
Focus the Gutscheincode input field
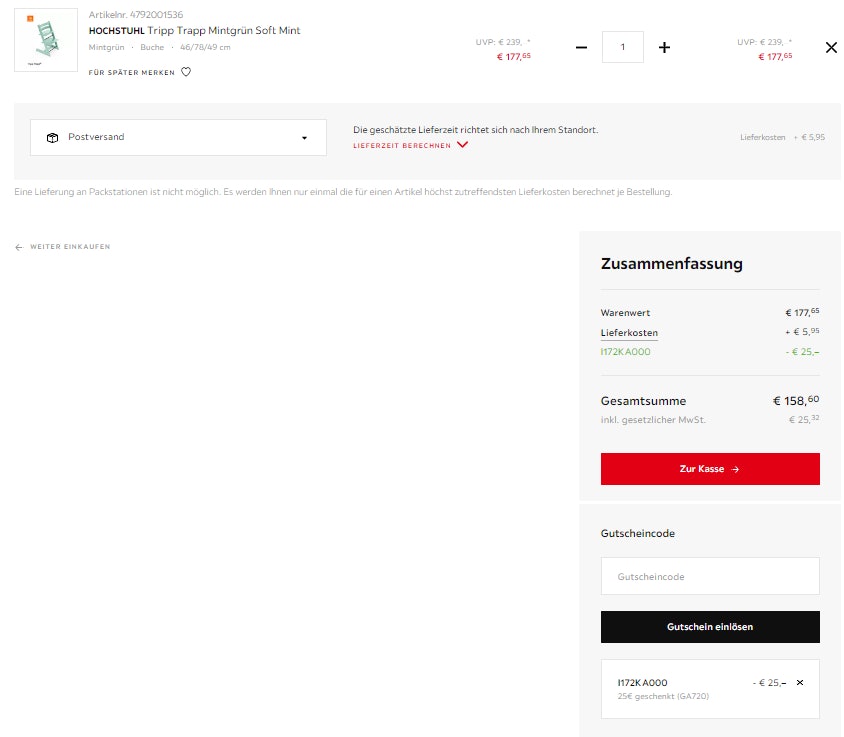click(710, 576)
